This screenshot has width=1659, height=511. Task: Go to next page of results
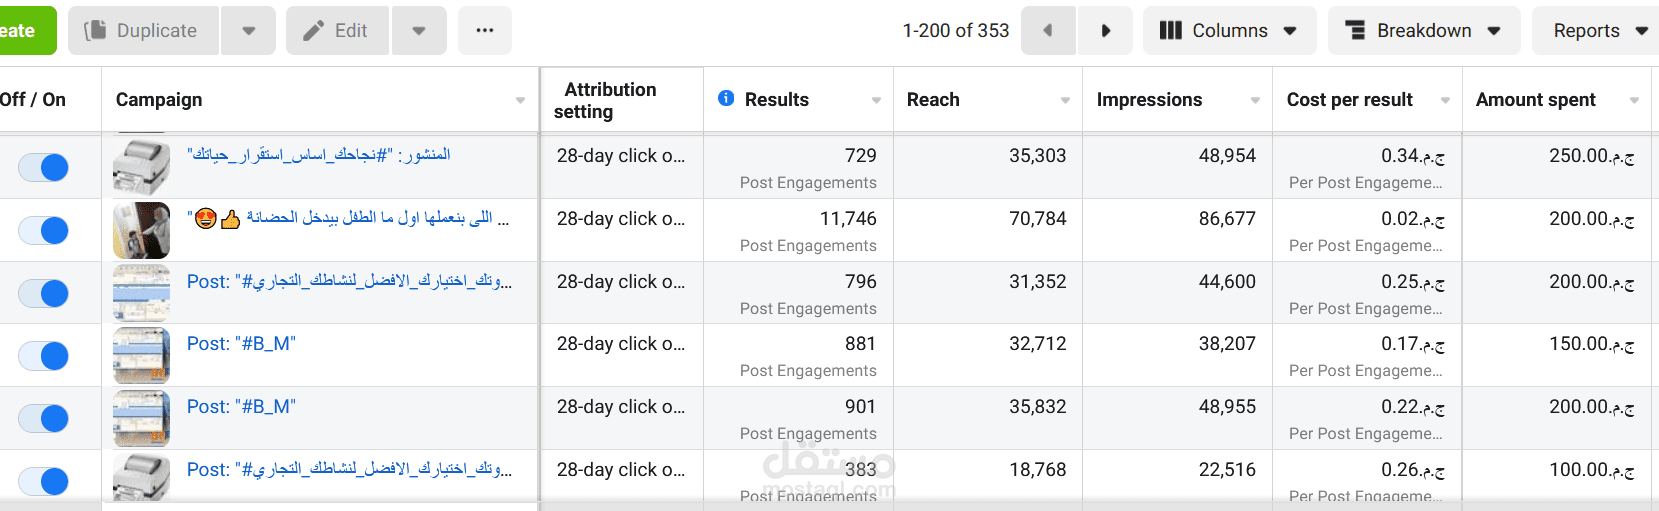[1105, 31]
